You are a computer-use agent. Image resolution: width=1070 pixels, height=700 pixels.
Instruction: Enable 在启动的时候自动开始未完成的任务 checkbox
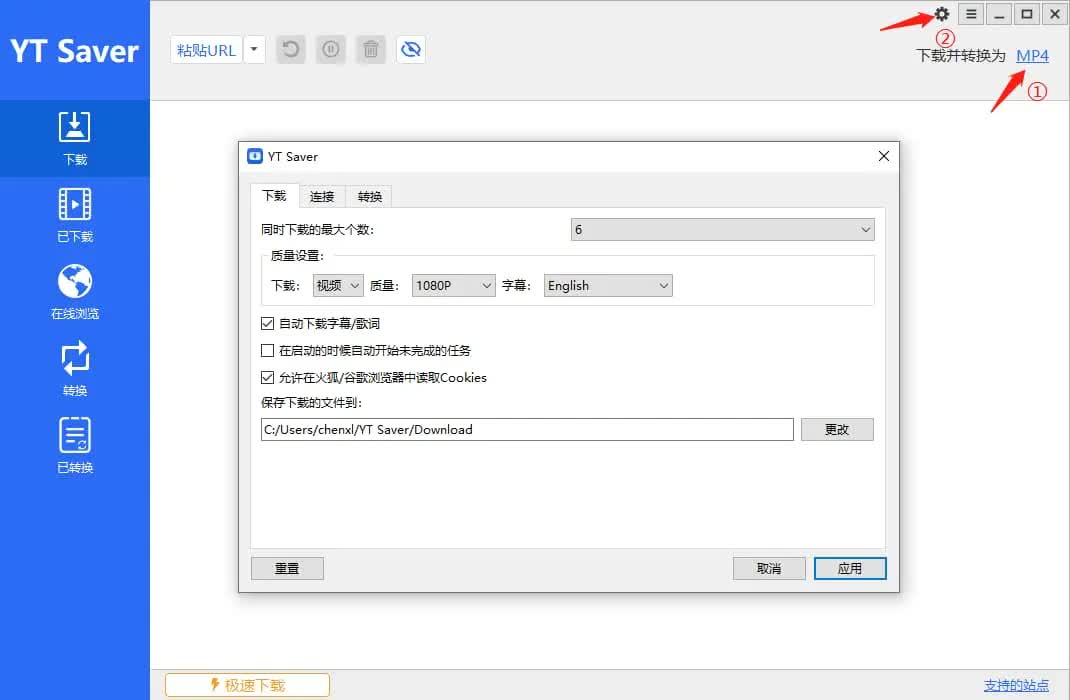(267, 351)
